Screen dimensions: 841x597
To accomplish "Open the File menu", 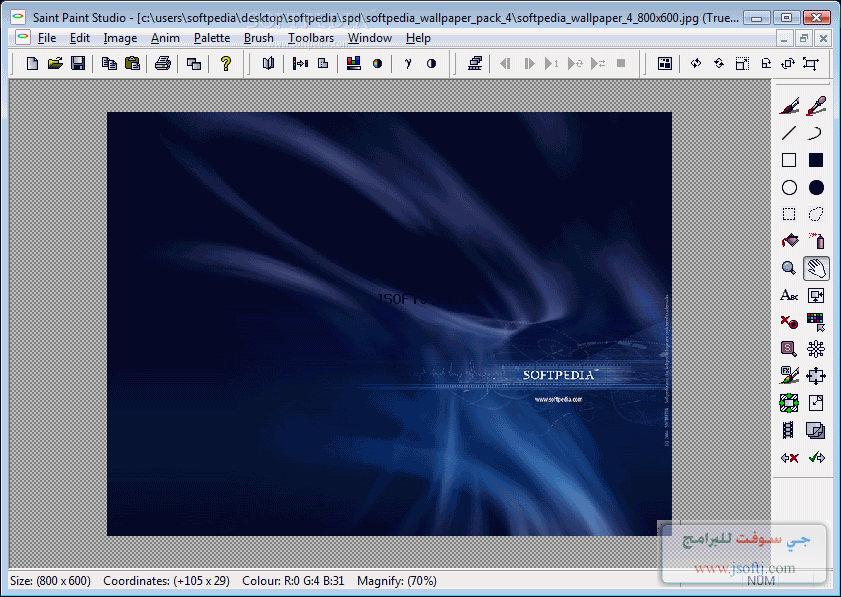I will pos(47,38).
